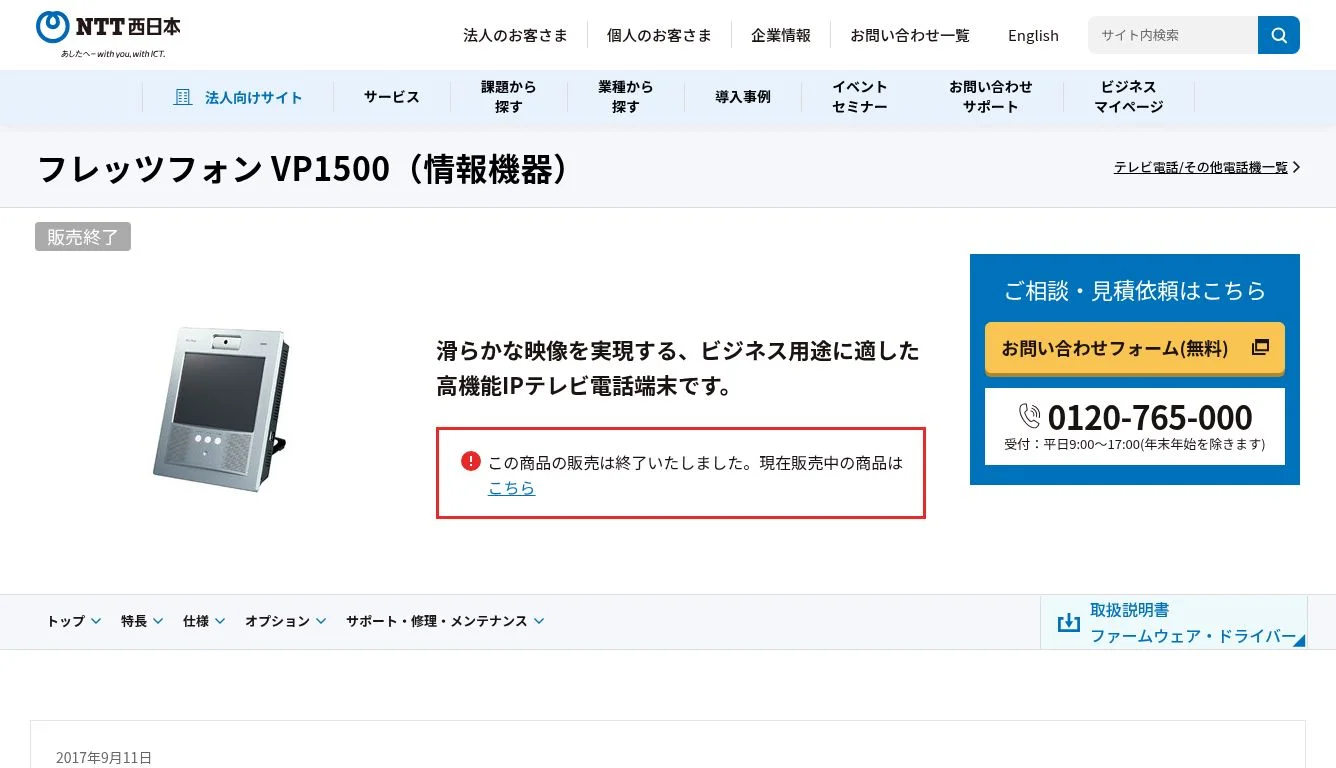Click the 販売終了 label badge
The image size is (1336, 768).
pos(83,237)
